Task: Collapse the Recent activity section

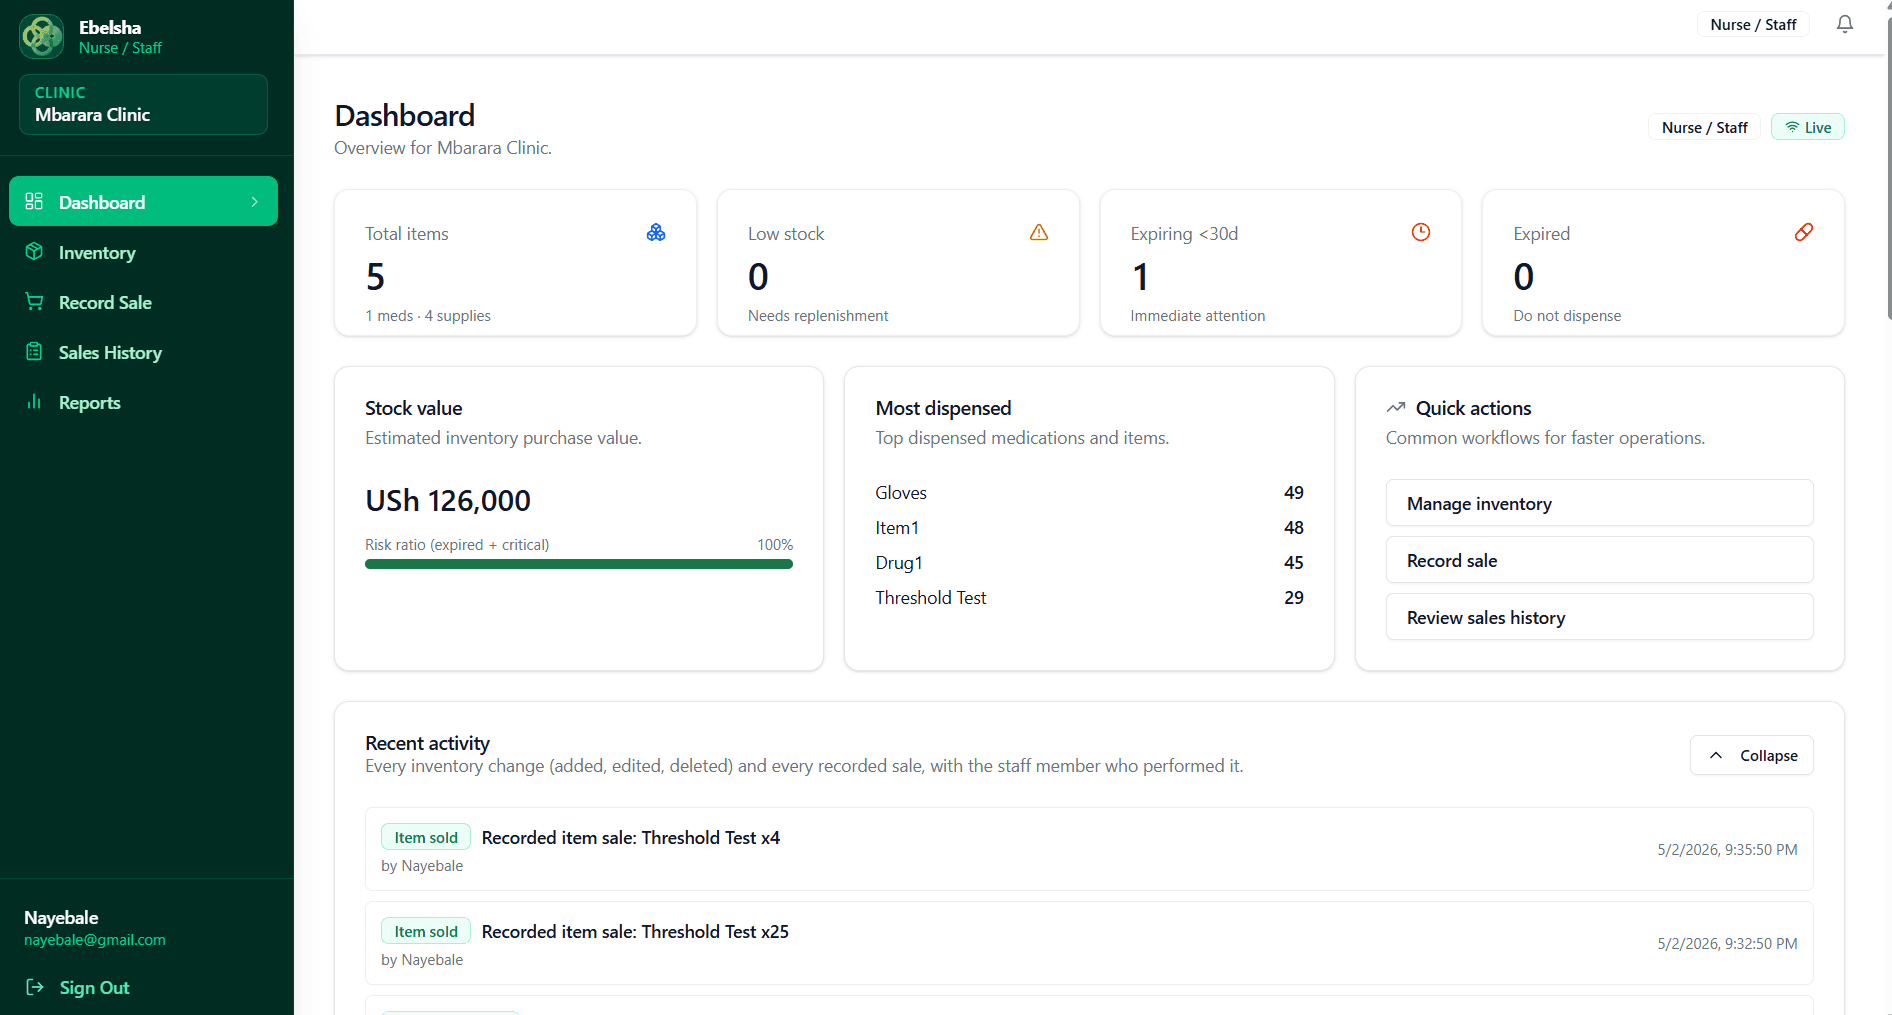Action: tap(1751, 755)
